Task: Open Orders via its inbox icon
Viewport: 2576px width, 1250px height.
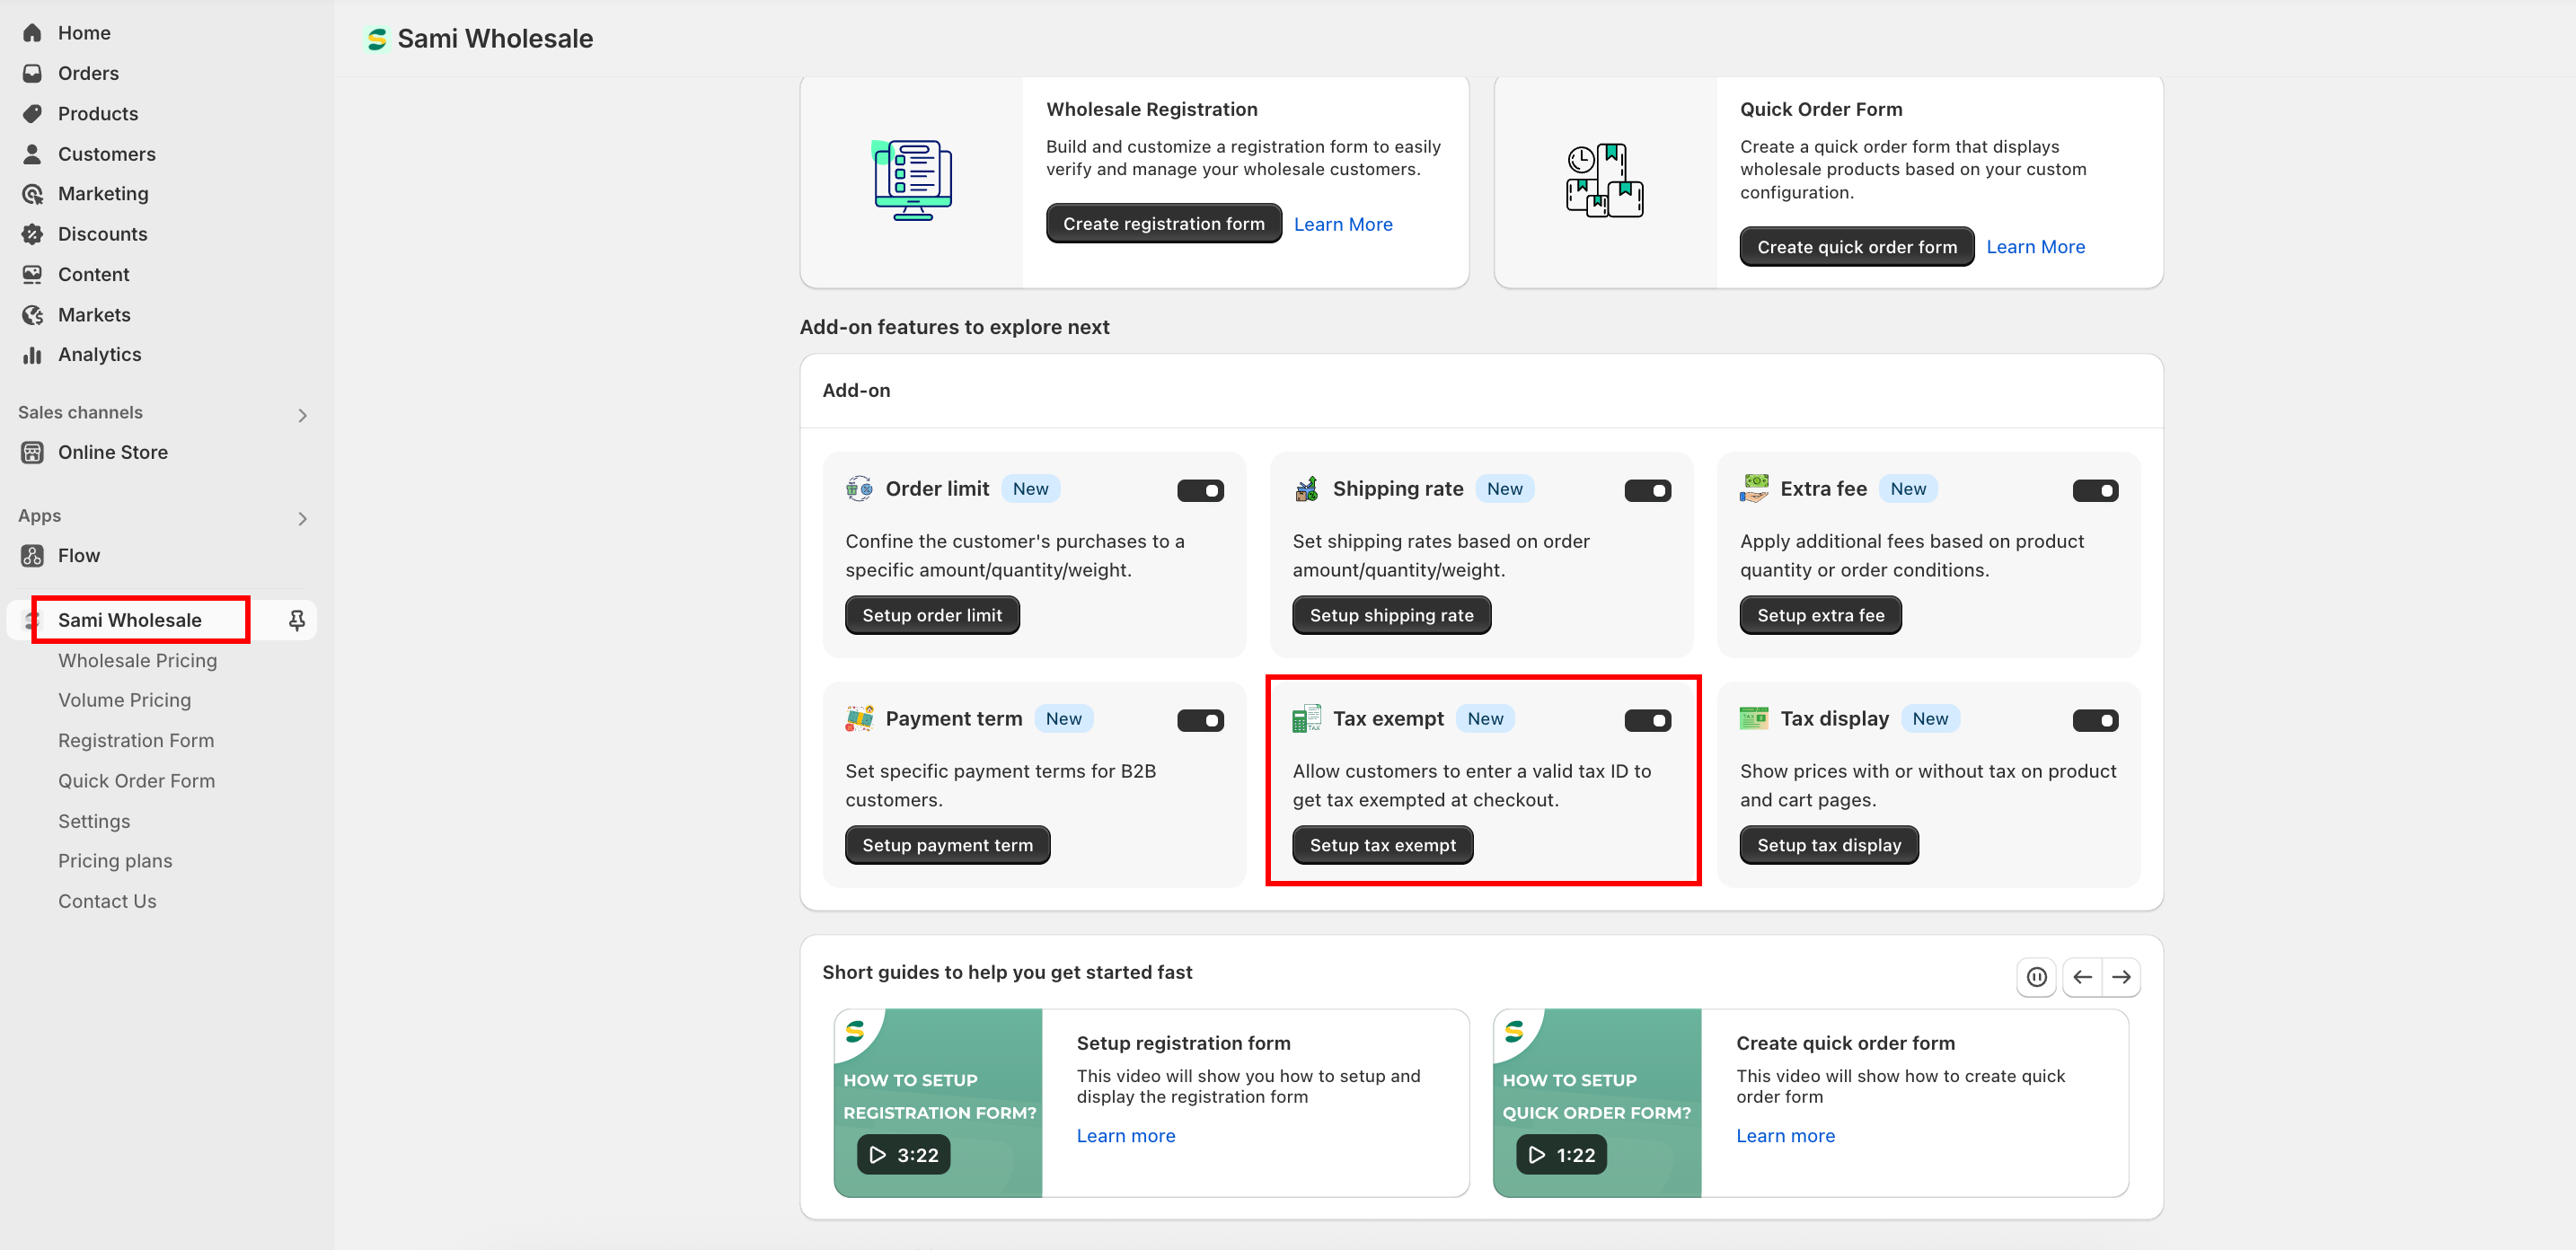Action: tap(32, 73)
